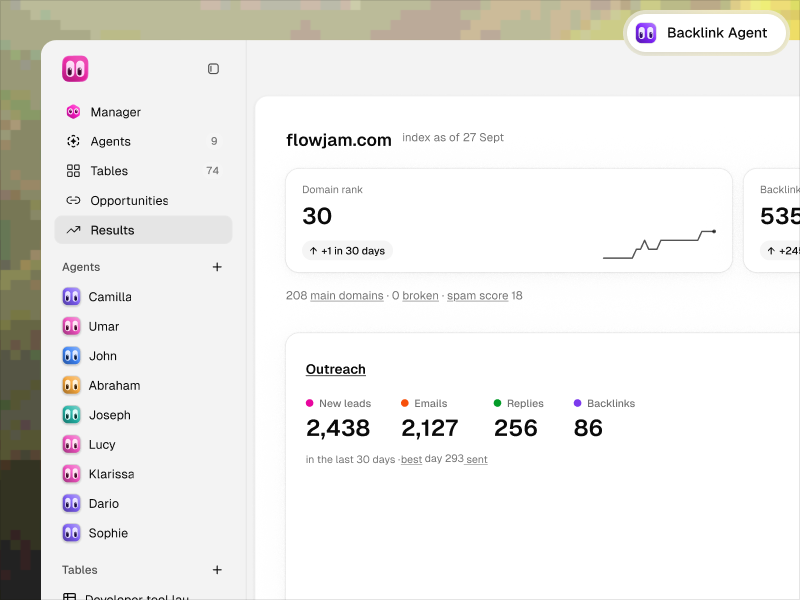Click the Agents target icon
Screen dimensions: 800x600
point(73,141)
